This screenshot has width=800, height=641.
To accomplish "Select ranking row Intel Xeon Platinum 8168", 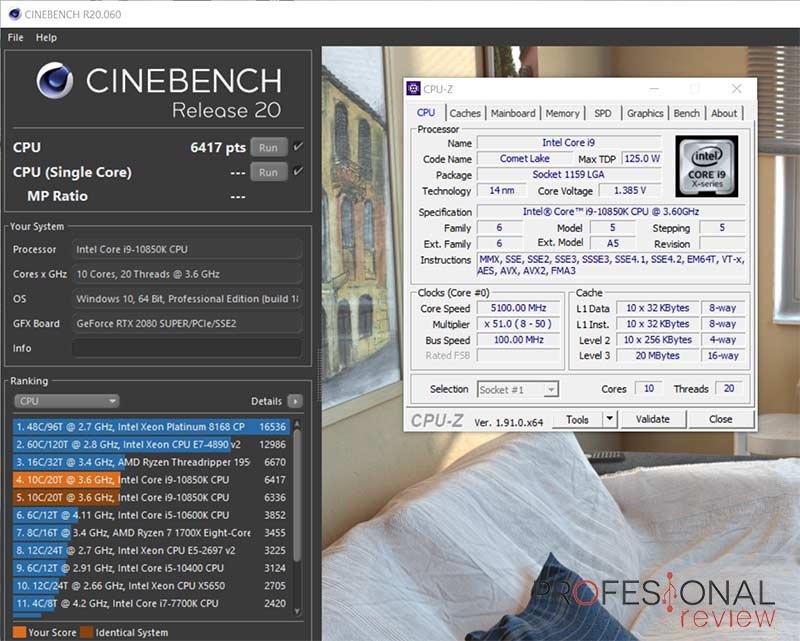I will [x=152, y=427].
